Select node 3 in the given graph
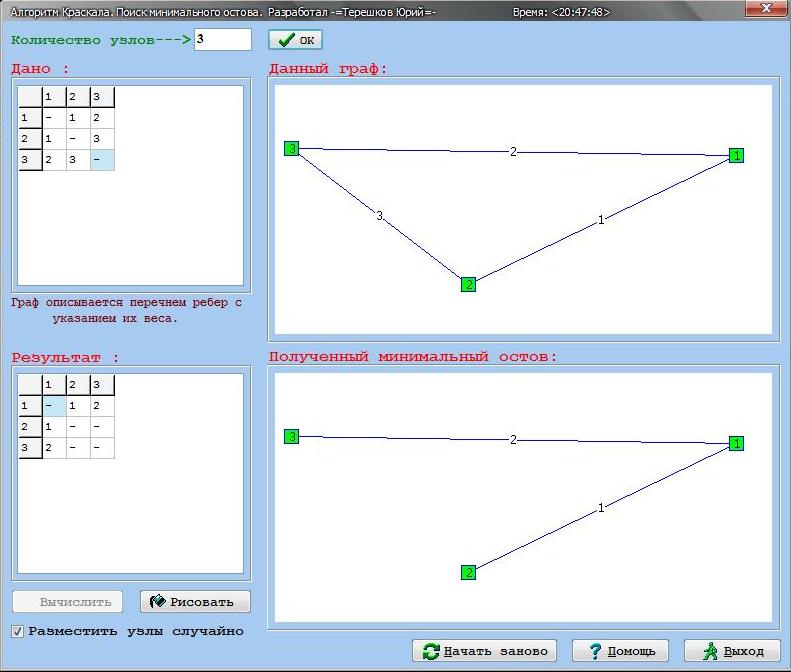 292,148
